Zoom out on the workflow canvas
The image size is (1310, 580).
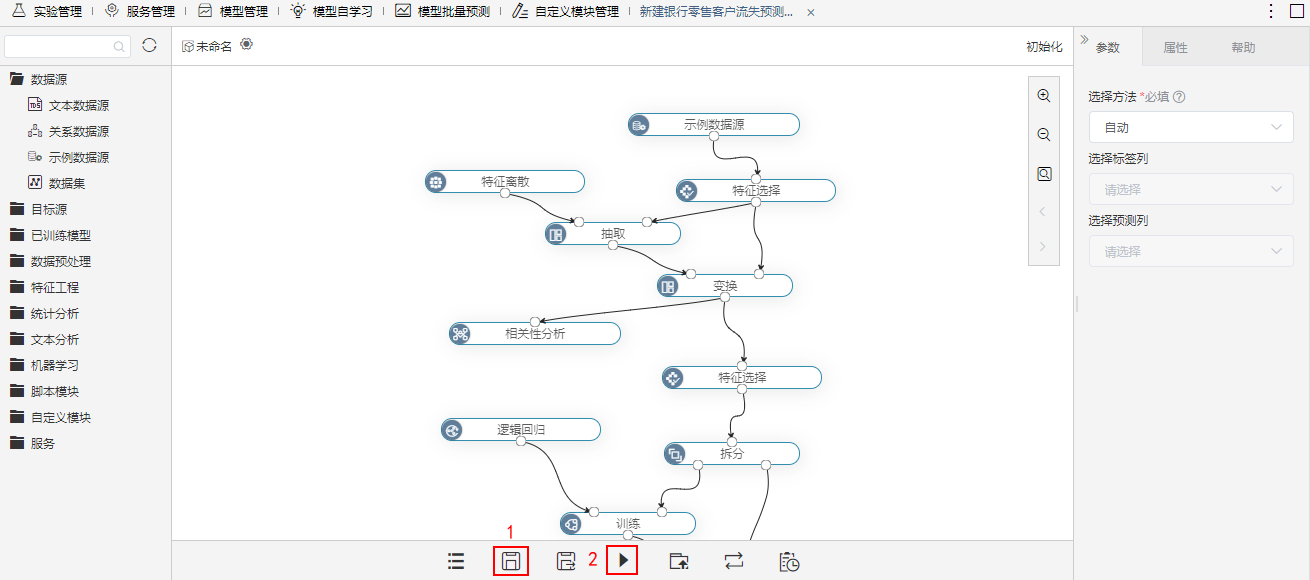pos(1044,135)
